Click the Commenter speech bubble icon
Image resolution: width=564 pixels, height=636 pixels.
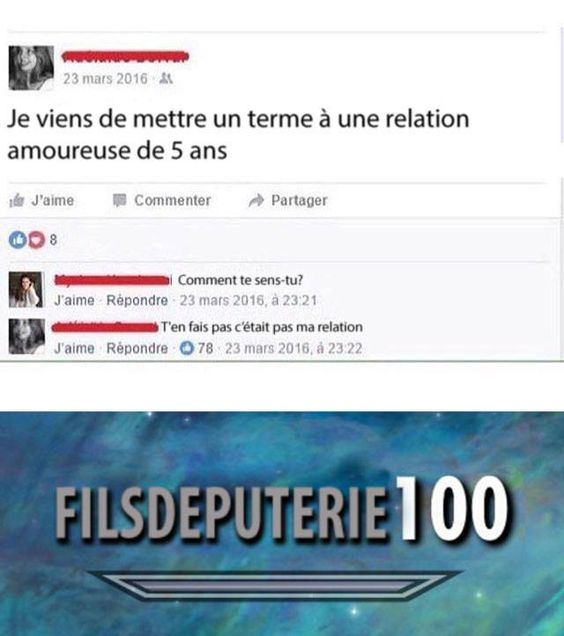pos(119,200)
